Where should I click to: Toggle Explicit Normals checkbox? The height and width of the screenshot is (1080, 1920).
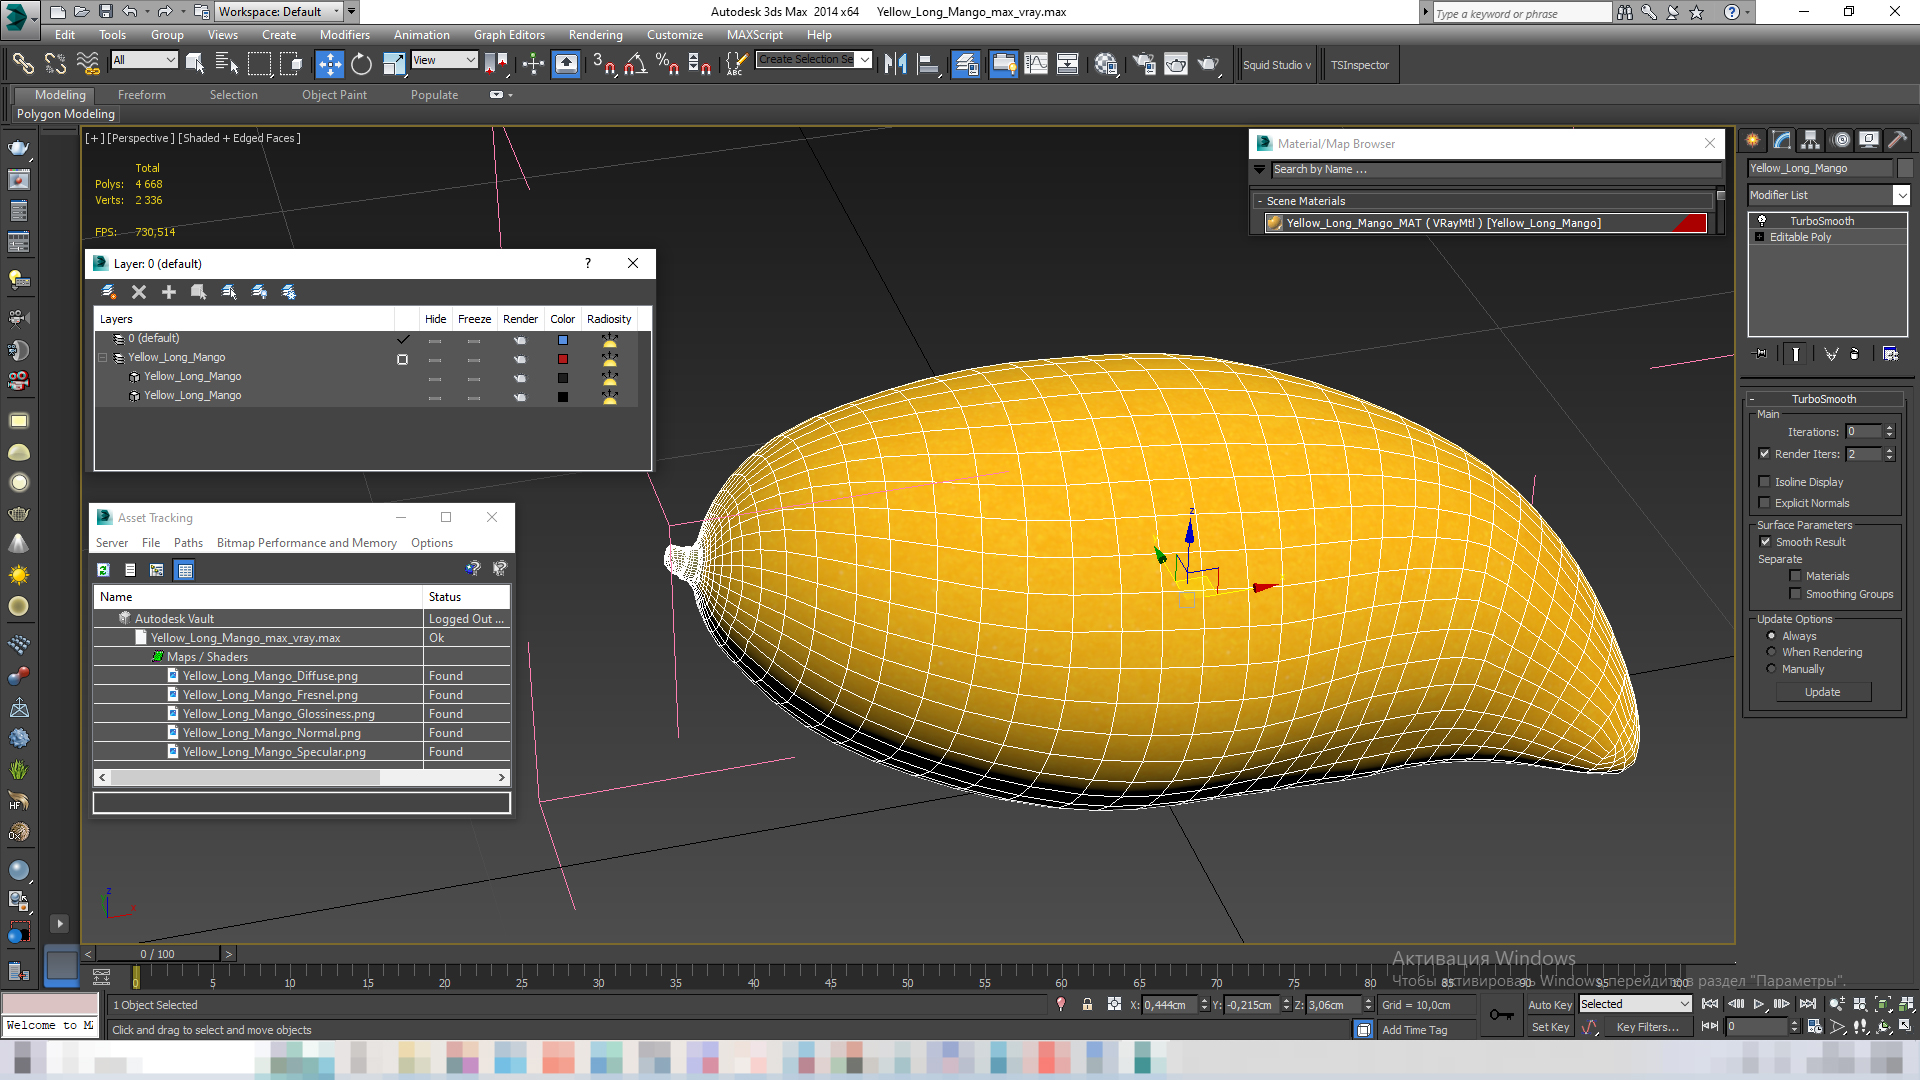coord(1764,503)
